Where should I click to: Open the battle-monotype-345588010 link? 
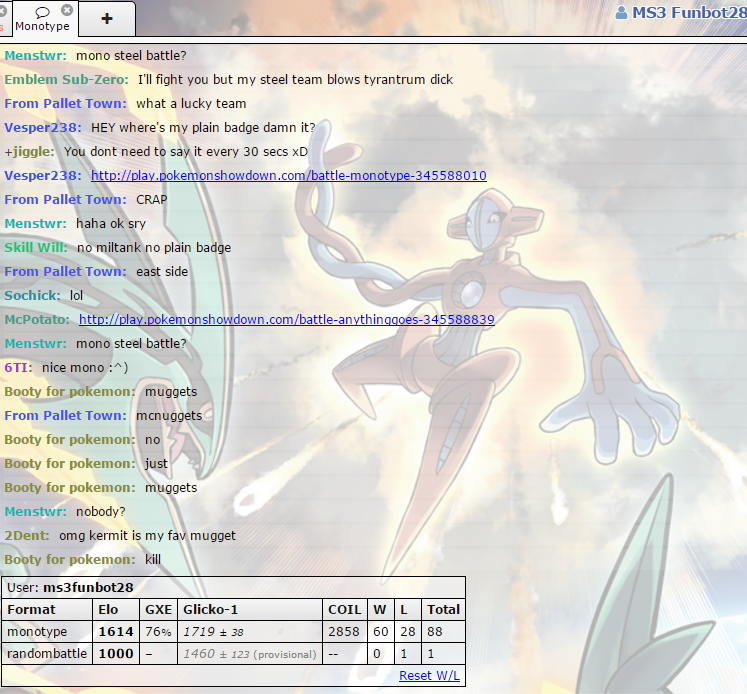point(289,176)
